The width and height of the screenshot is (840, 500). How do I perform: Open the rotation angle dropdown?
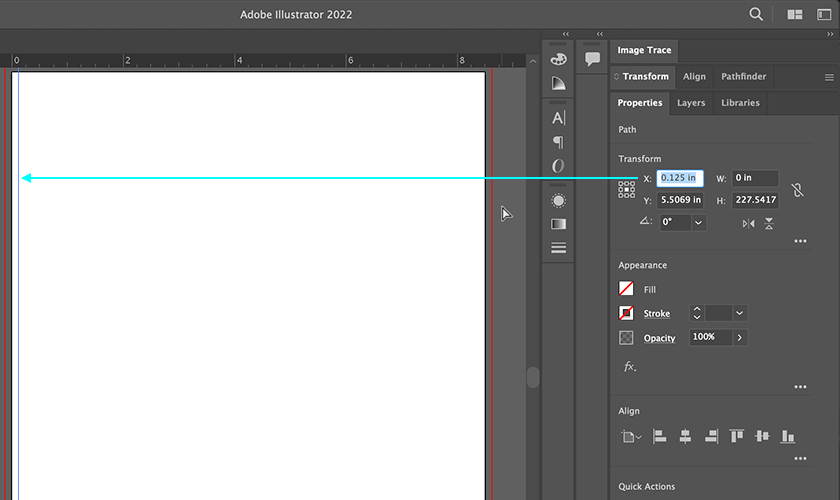pos(698,222)
